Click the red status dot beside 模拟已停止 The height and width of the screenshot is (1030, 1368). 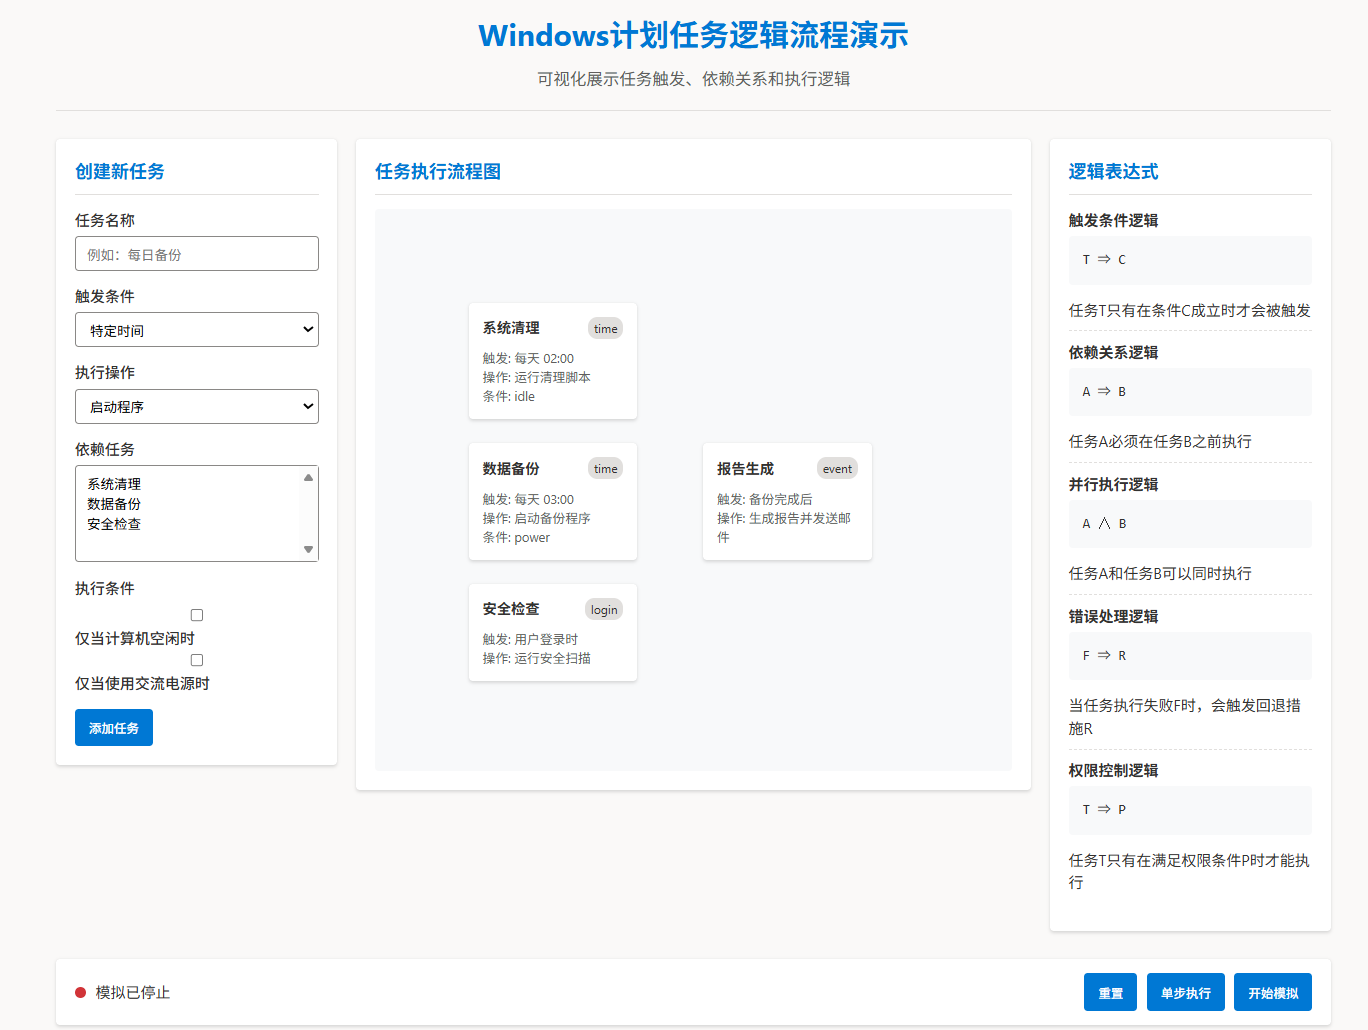click(x=81, y=993)
